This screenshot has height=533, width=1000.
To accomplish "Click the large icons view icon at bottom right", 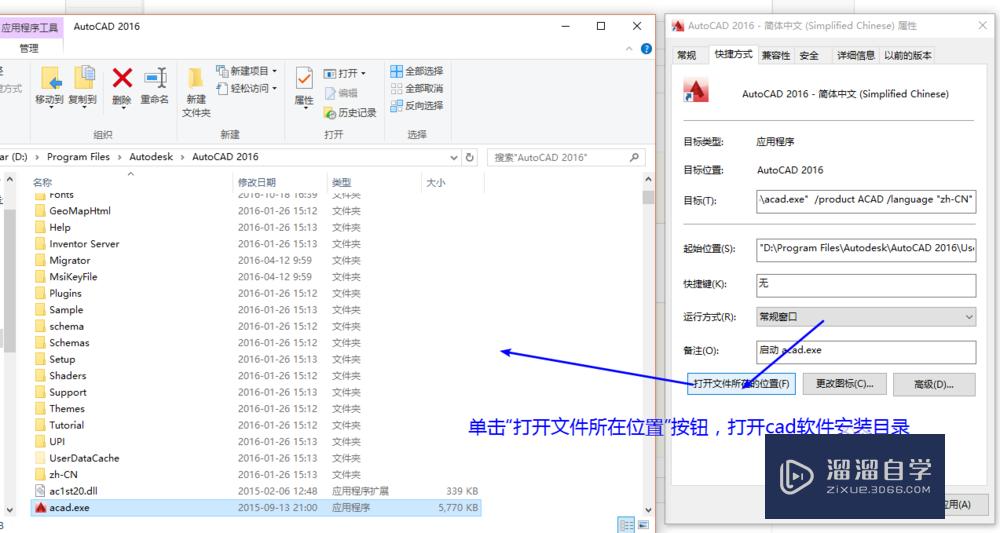I will pos(643,525).
